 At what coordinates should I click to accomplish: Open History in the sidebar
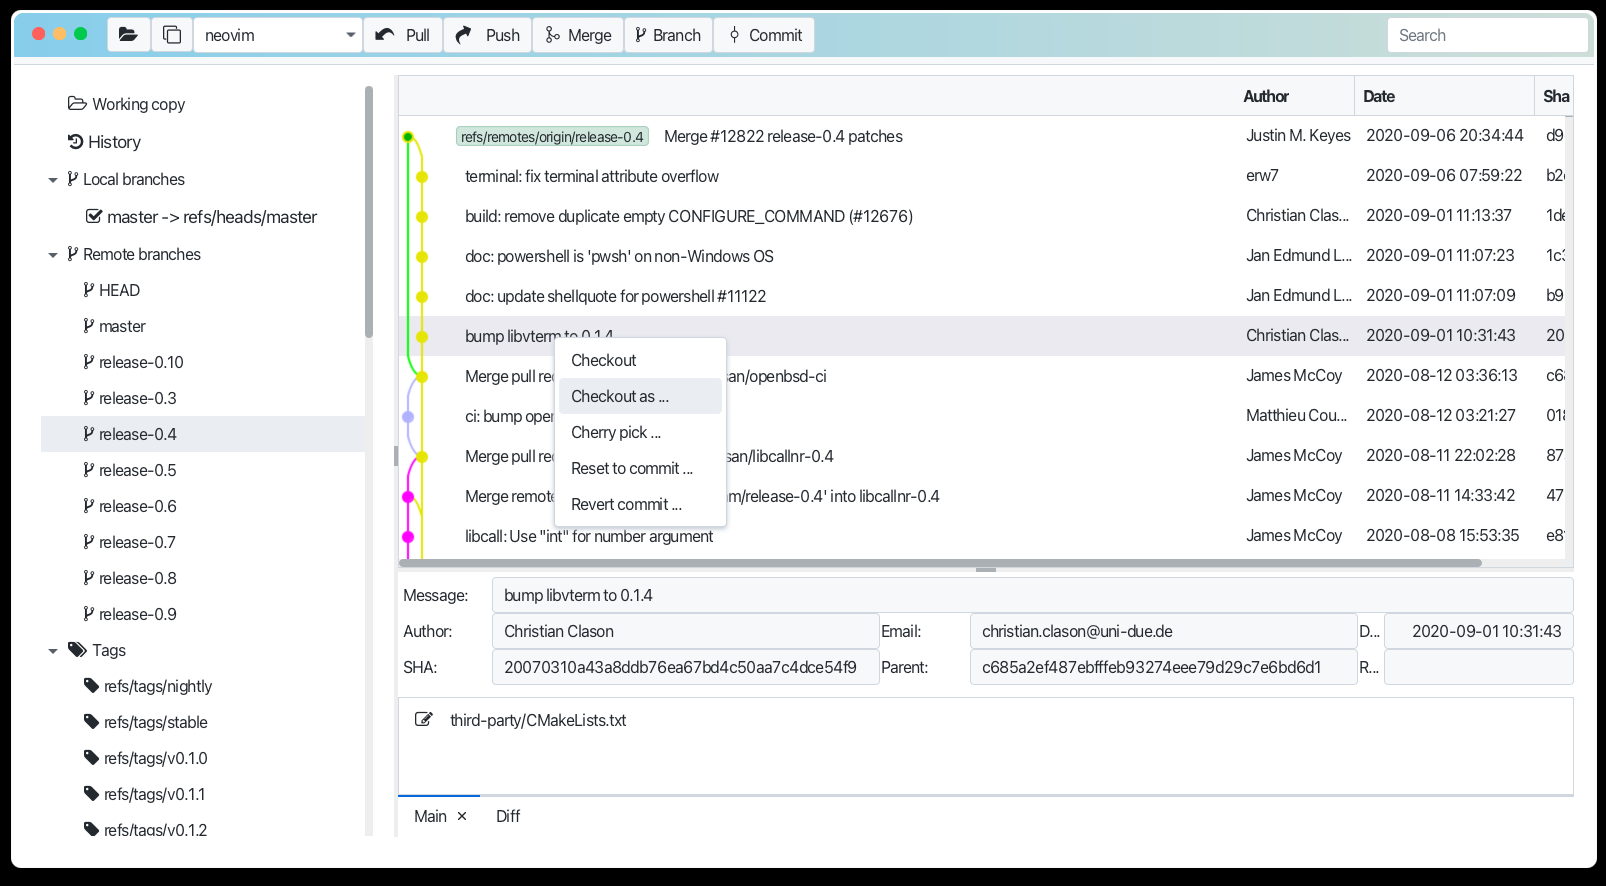(104, 142)
